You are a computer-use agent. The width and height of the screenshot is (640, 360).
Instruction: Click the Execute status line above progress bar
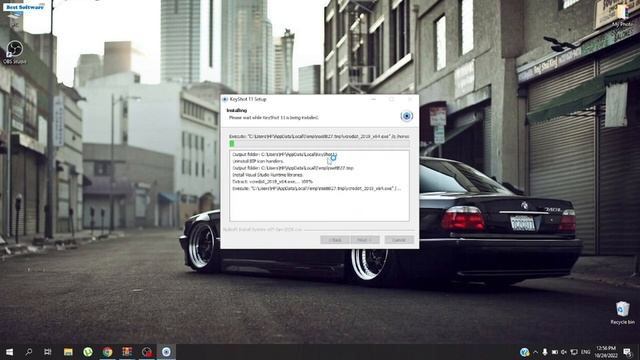[319, 136]
